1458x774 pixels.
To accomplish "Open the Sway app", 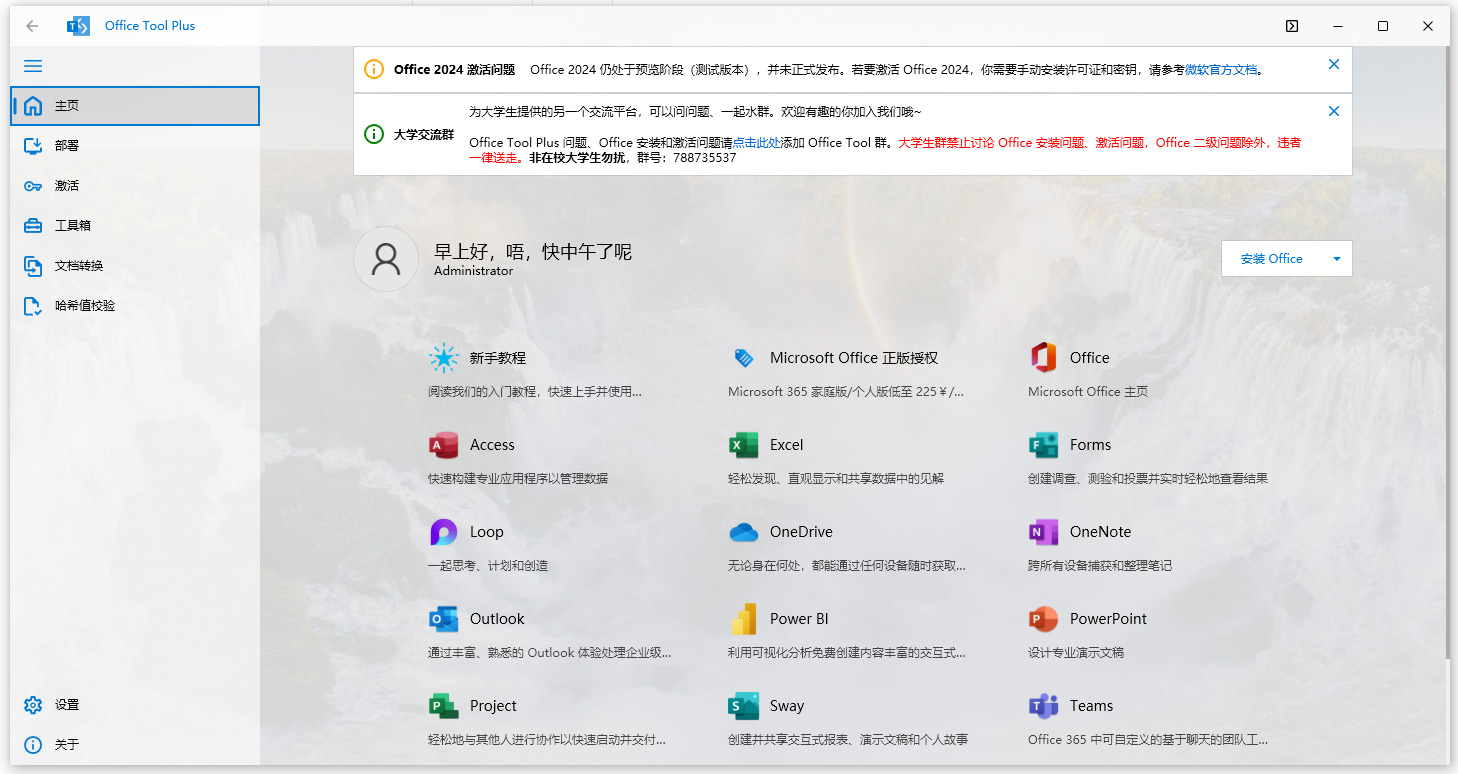I will pos(744,706).
